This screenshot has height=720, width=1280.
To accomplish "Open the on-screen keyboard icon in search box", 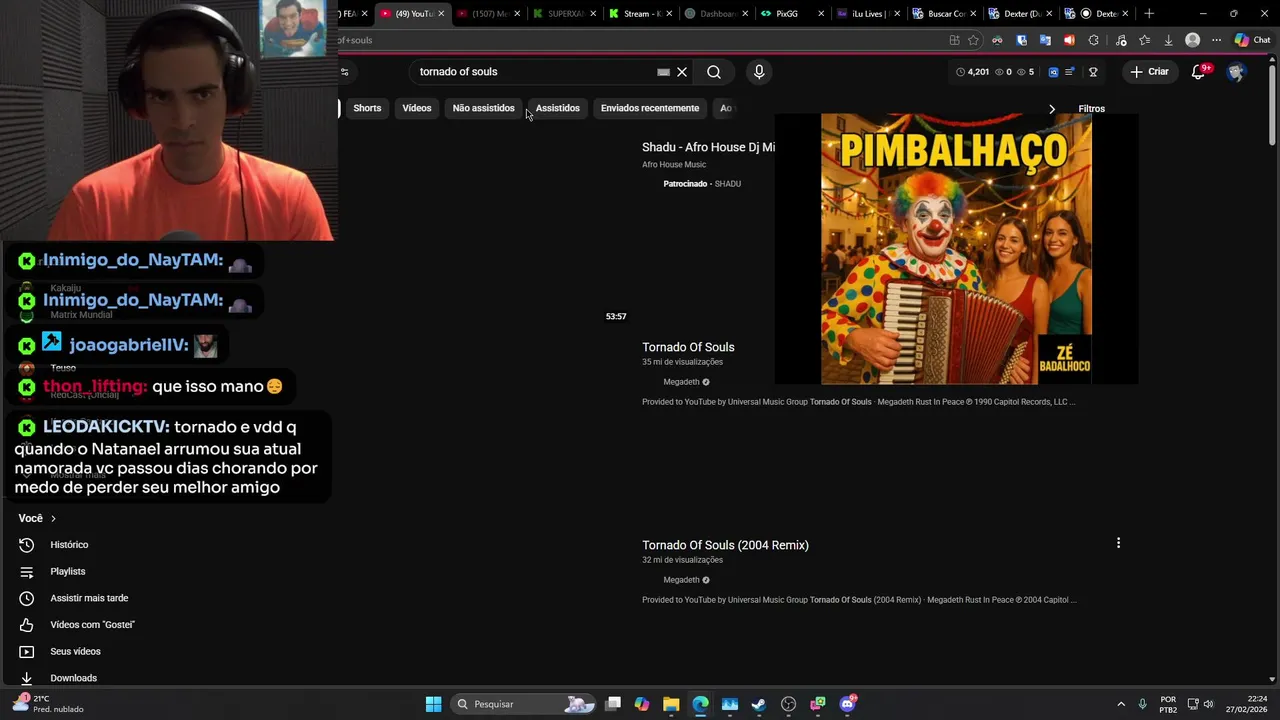I will click(663, 72).
